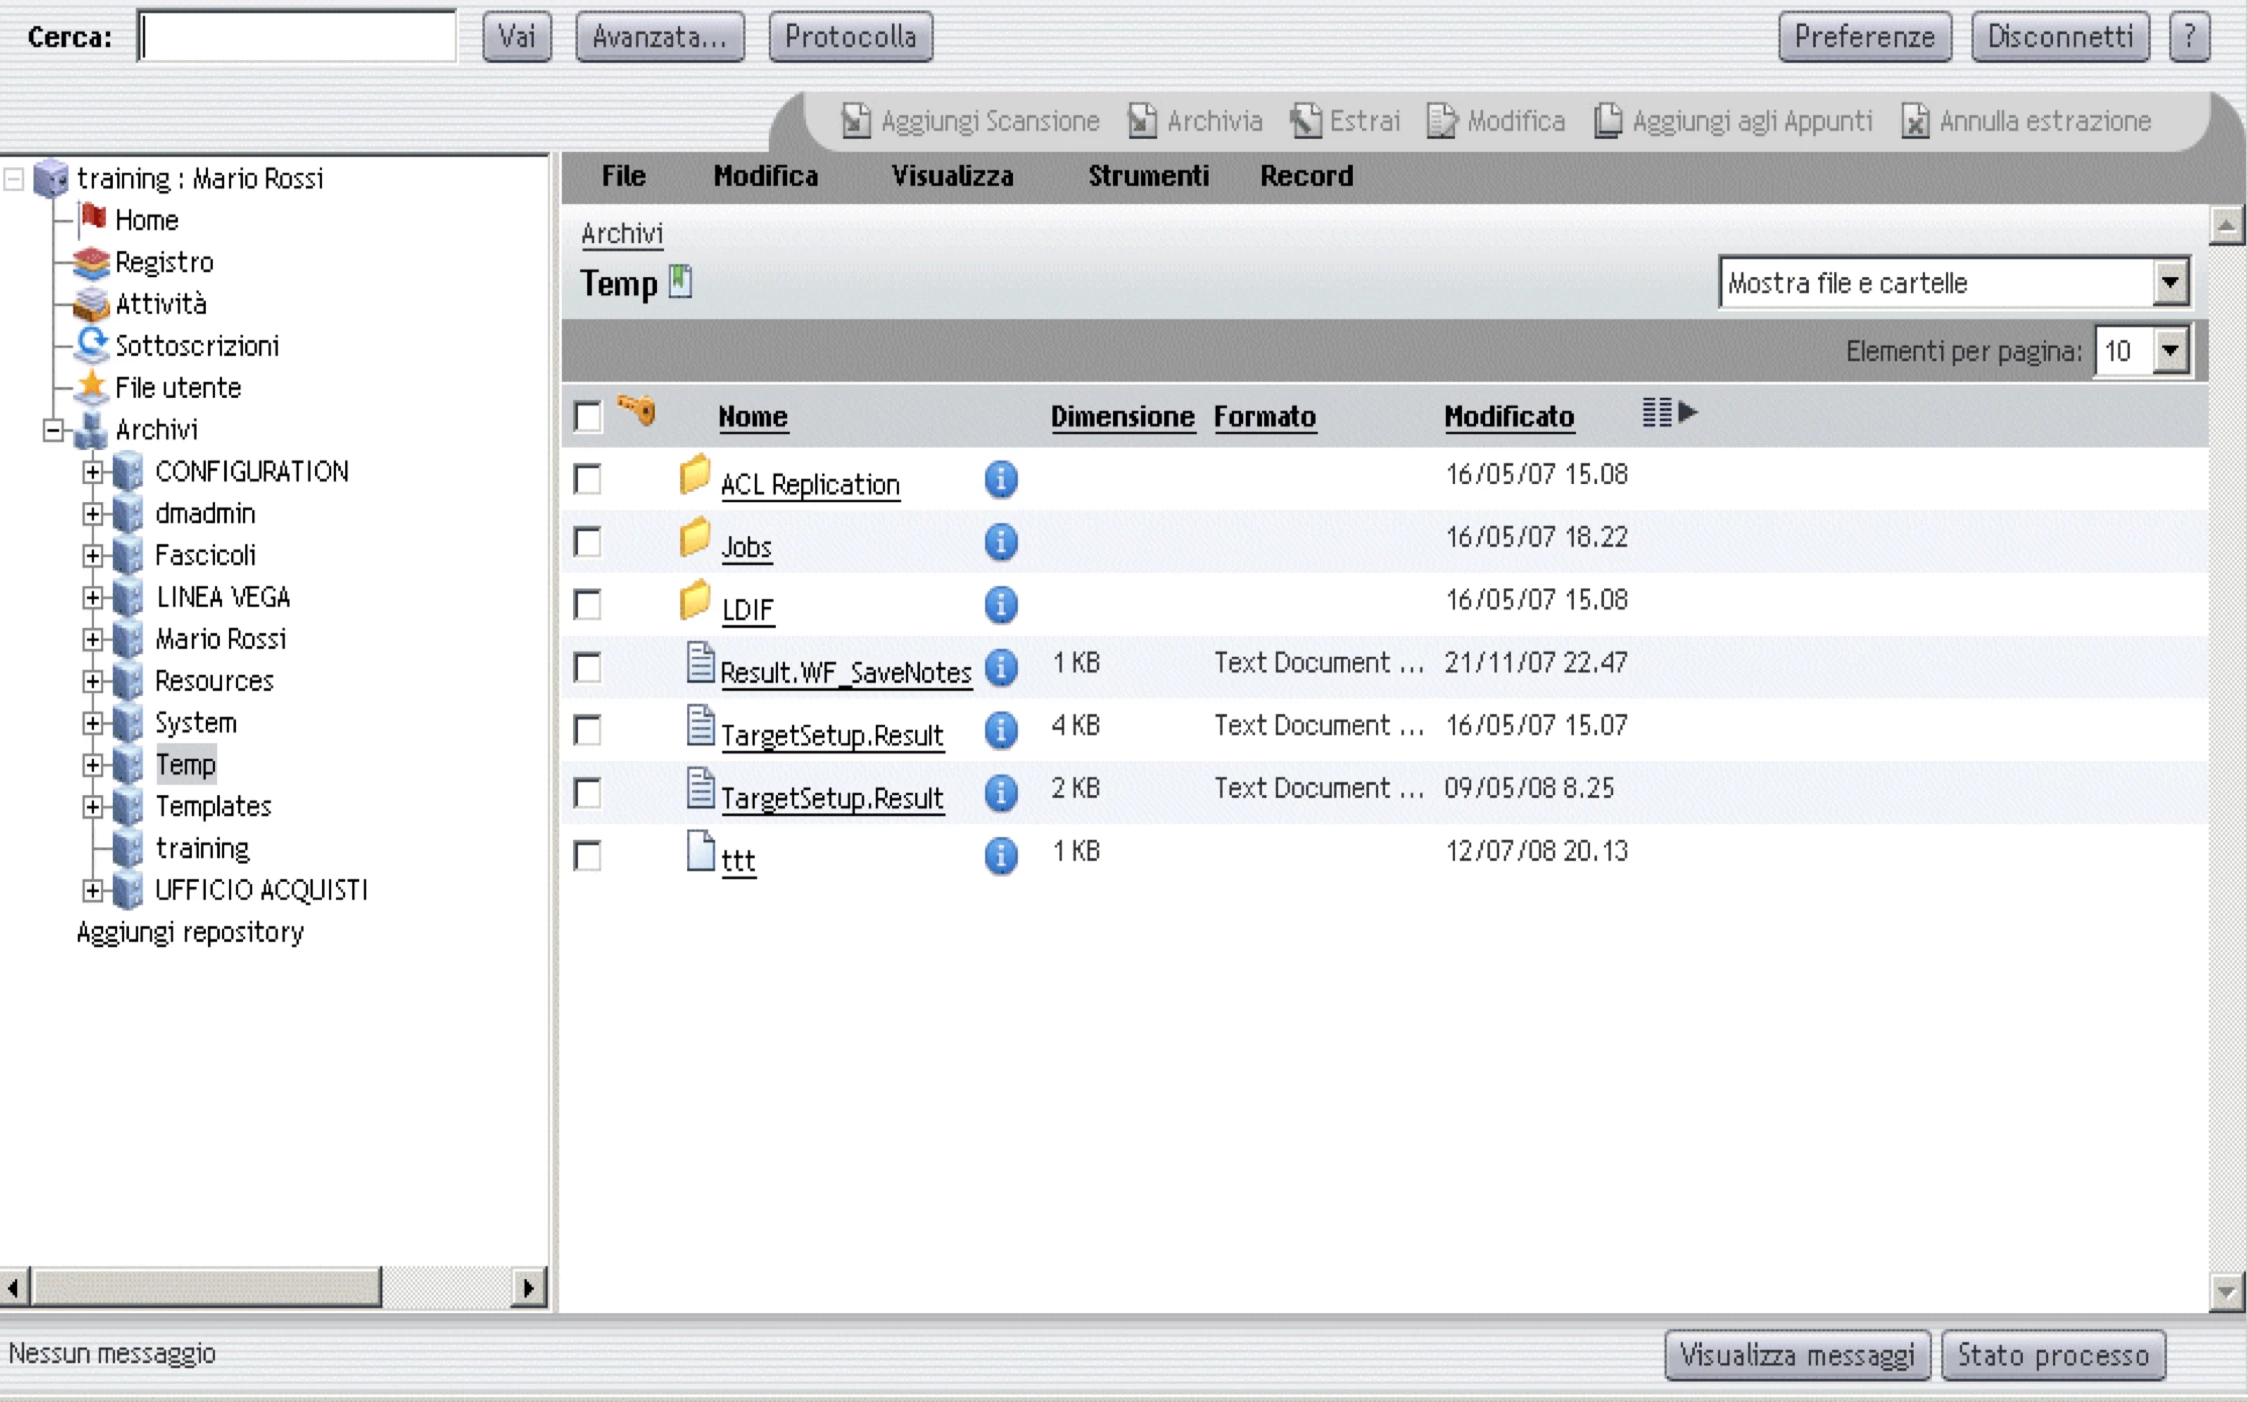The height and width of the screenshot is (1402, 2248).
Task: Click the Annulla estrazione icon
Action: [x=1914, y=121]
